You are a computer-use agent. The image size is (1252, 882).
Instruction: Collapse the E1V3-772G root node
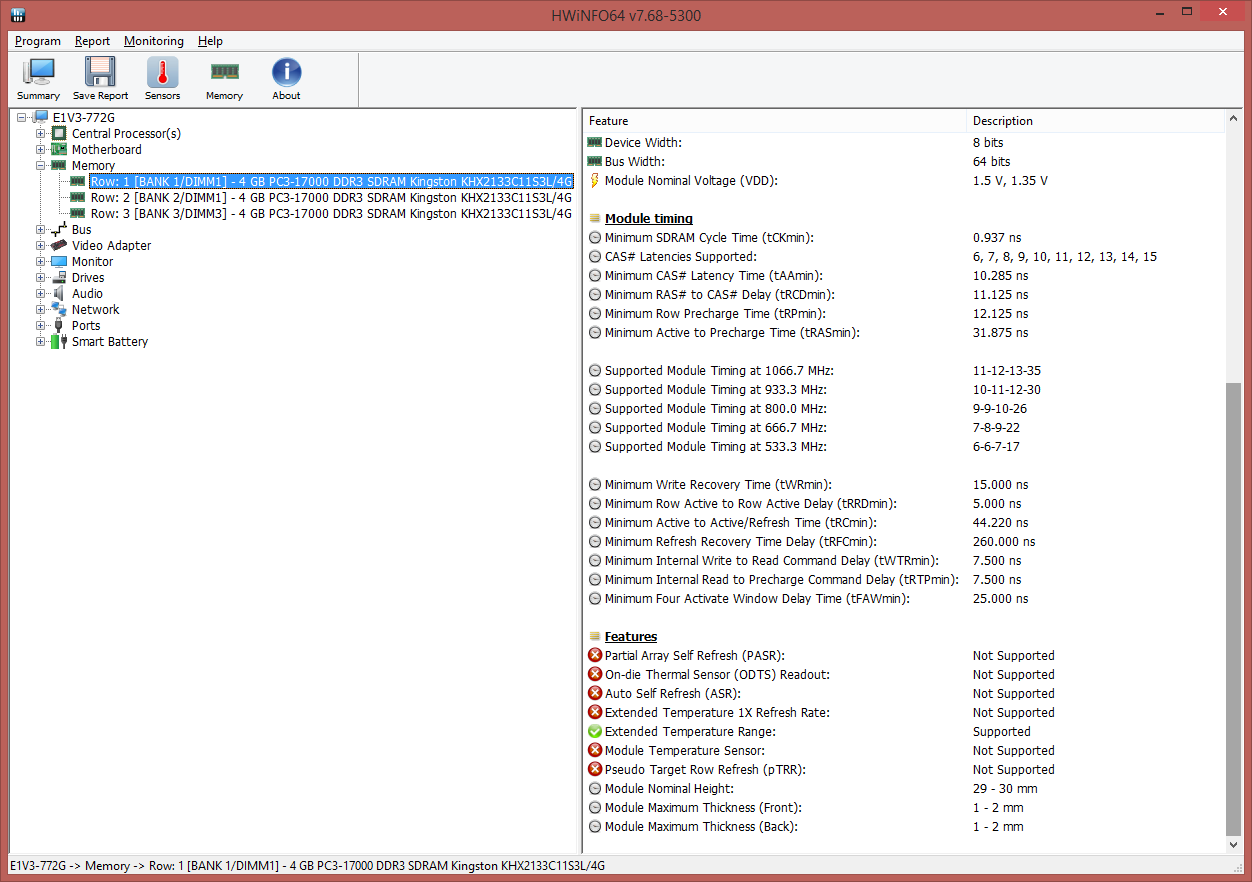coord(22,118)
